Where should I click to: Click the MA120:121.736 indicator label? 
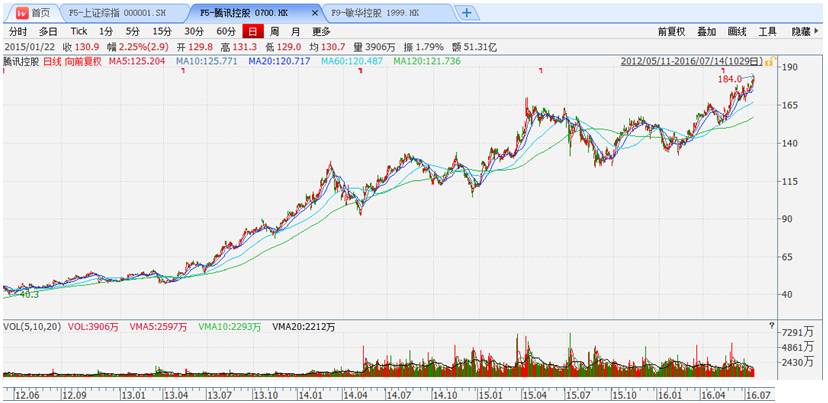[x=427, y=61]
